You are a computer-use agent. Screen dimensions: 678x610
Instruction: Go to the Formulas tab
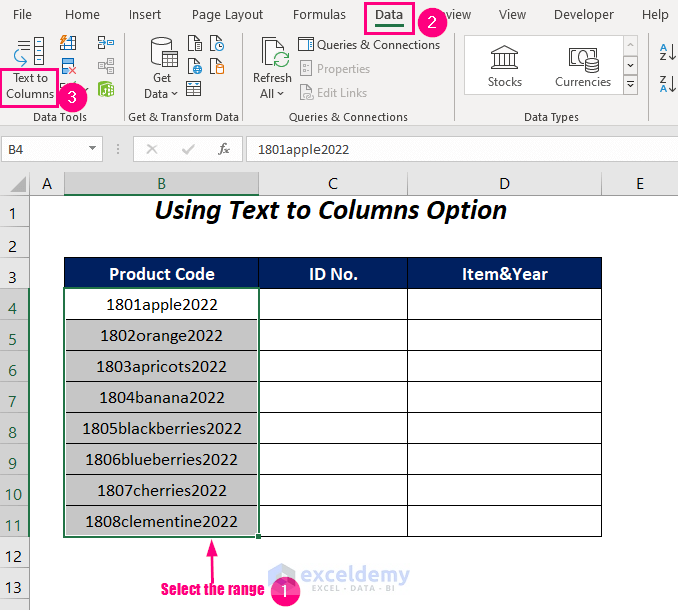tap(319, 15)
